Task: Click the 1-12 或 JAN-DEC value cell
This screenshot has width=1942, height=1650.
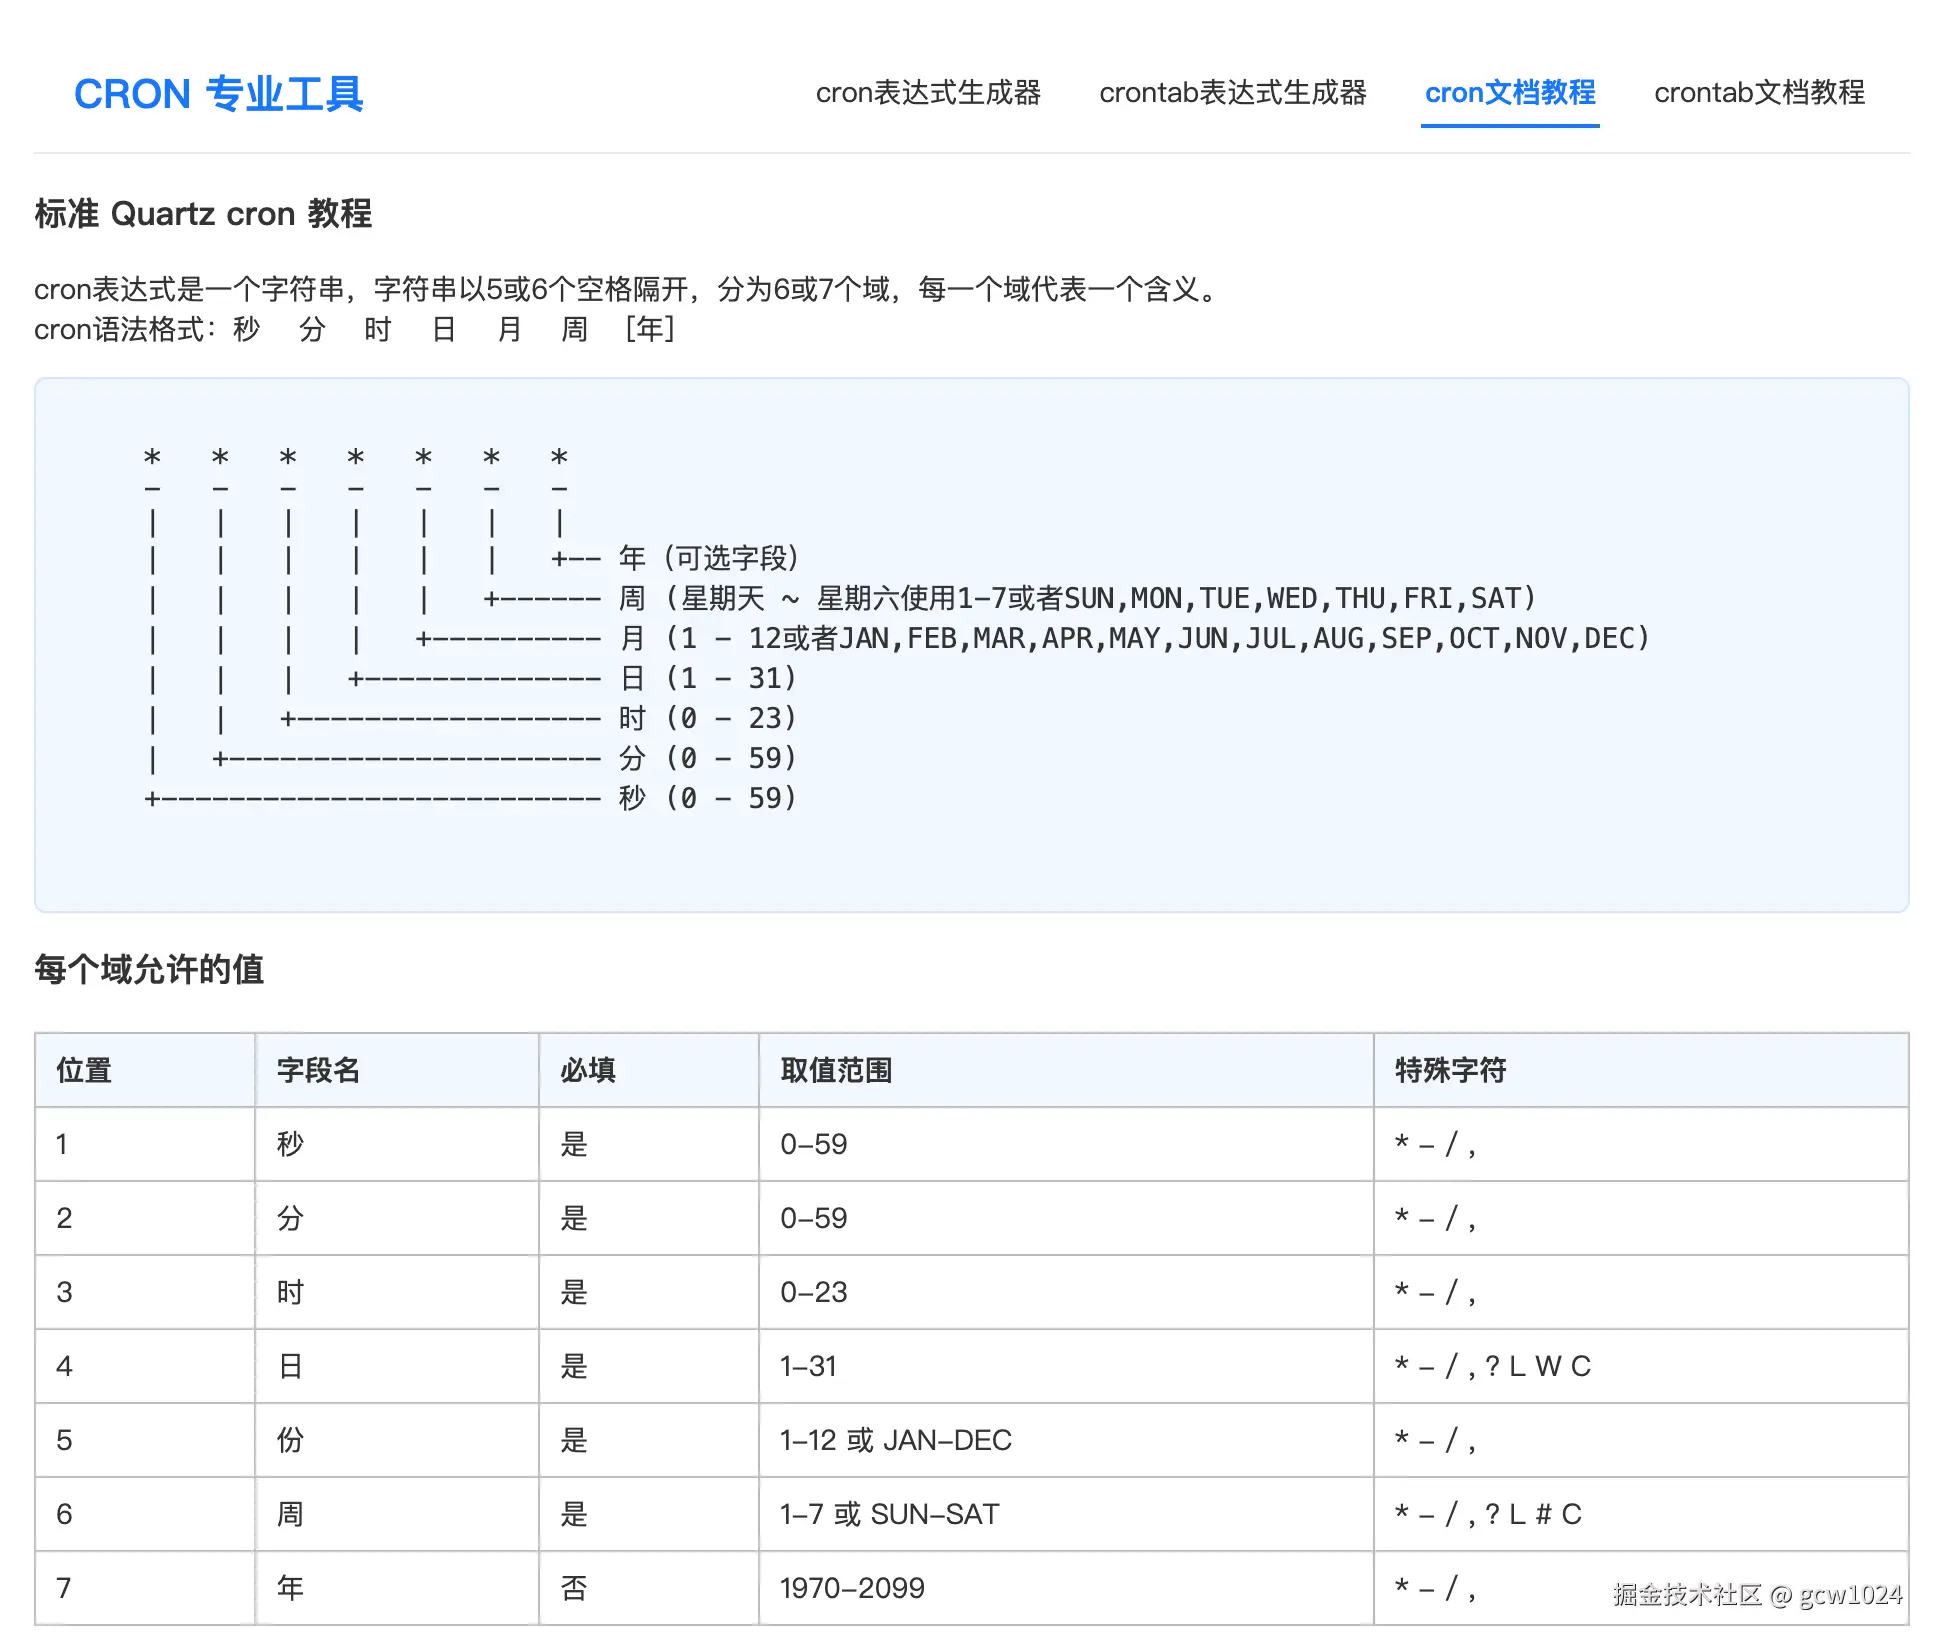Action: (x=896, y=1440)
